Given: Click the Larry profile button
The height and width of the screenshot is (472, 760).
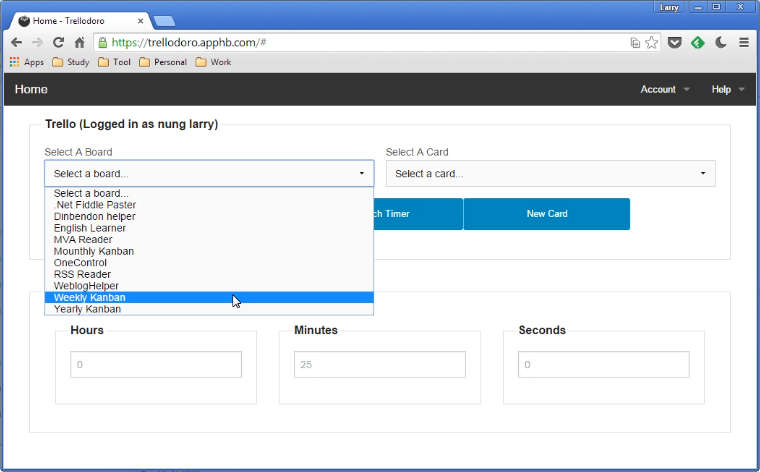Looking at the screenshot, I should [x=669, y=7].
